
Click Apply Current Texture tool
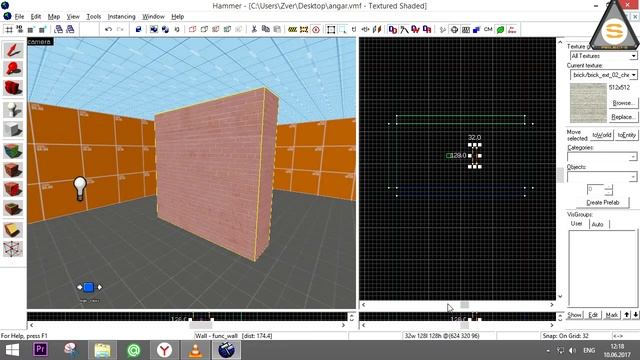(13, 170)
